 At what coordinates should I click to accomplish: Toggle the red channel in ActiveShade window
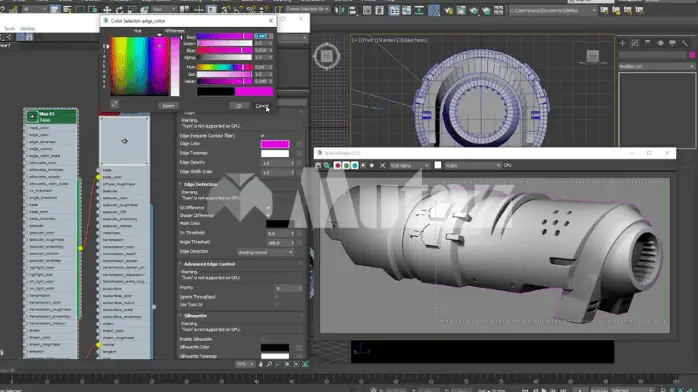coord(337,166)
